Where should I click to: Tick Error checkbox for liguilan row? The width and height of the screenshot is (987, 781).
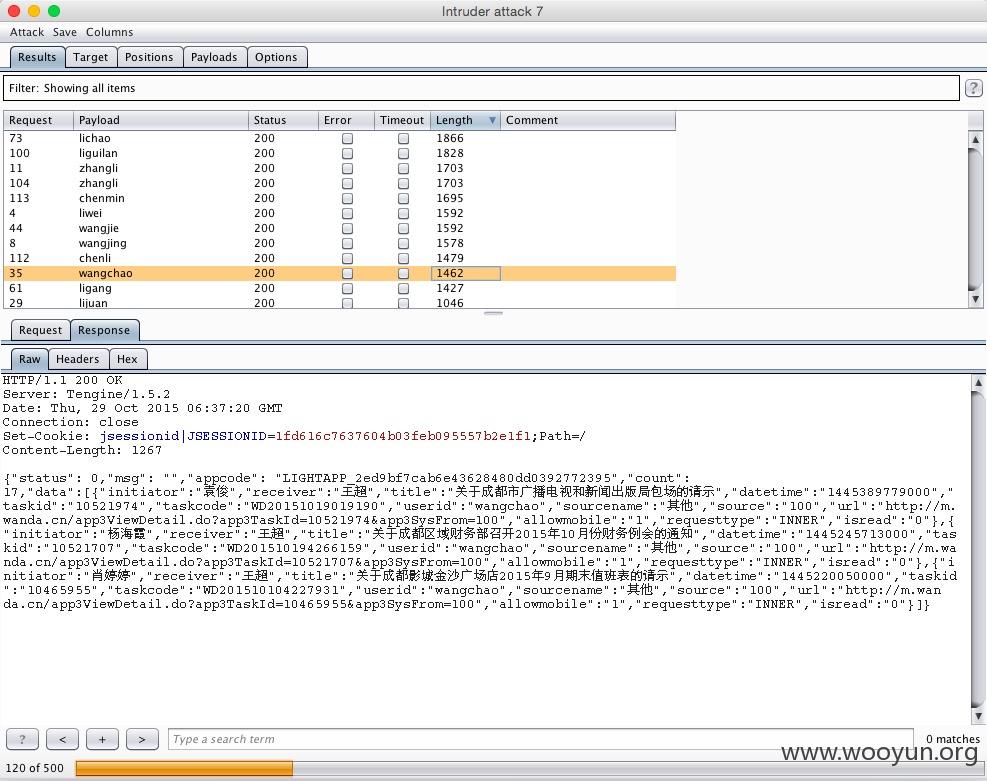pyautogui.click(x=347, y=154)
